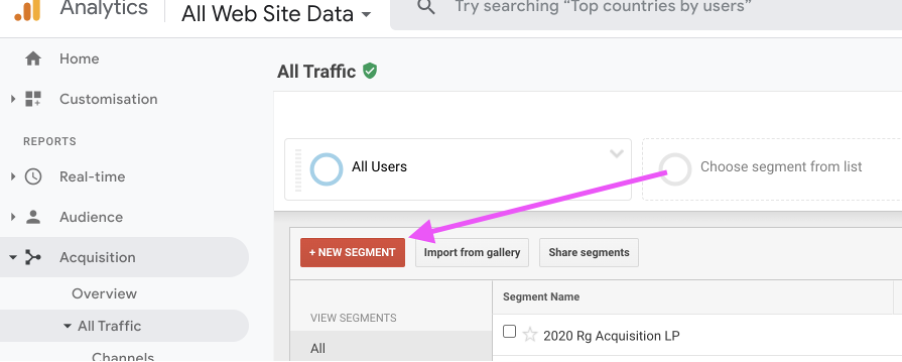Tick the 2020 Rg Acquisition LP checkbox
Viewport: 902px width, 362px height.
[x=509, y=331]
